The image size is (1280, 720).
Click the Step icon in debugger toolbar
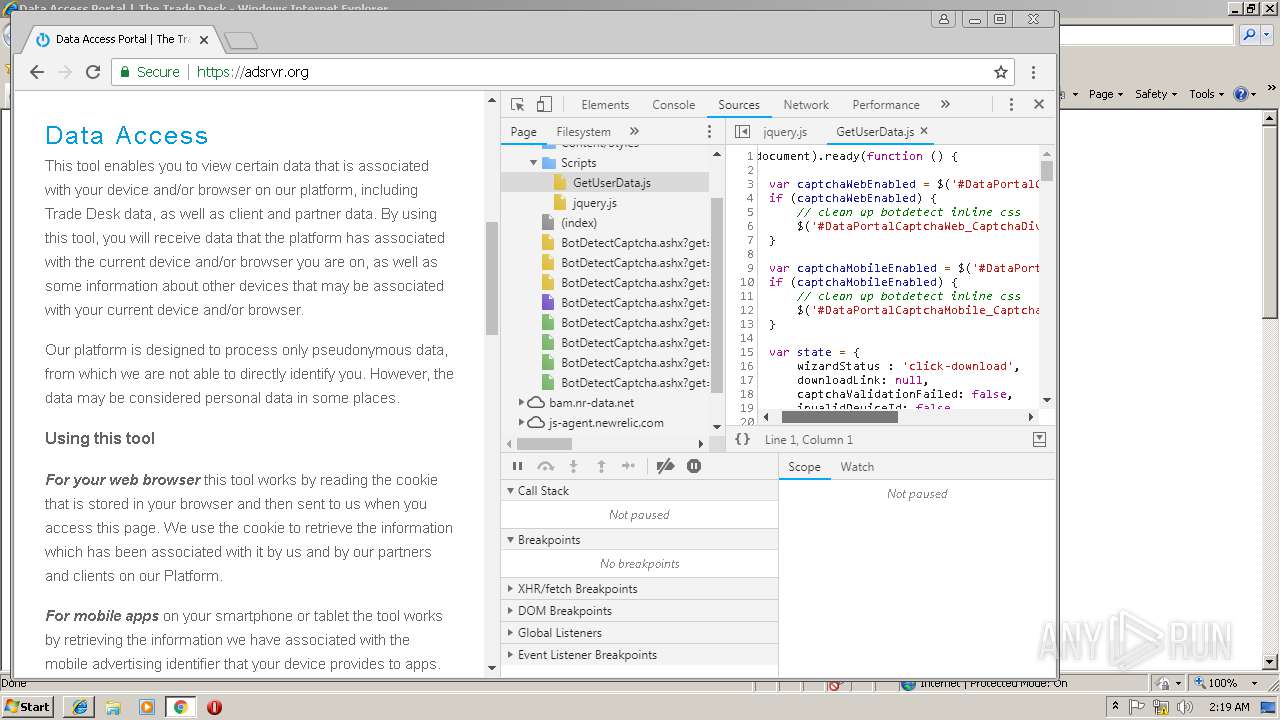(628, 466)
